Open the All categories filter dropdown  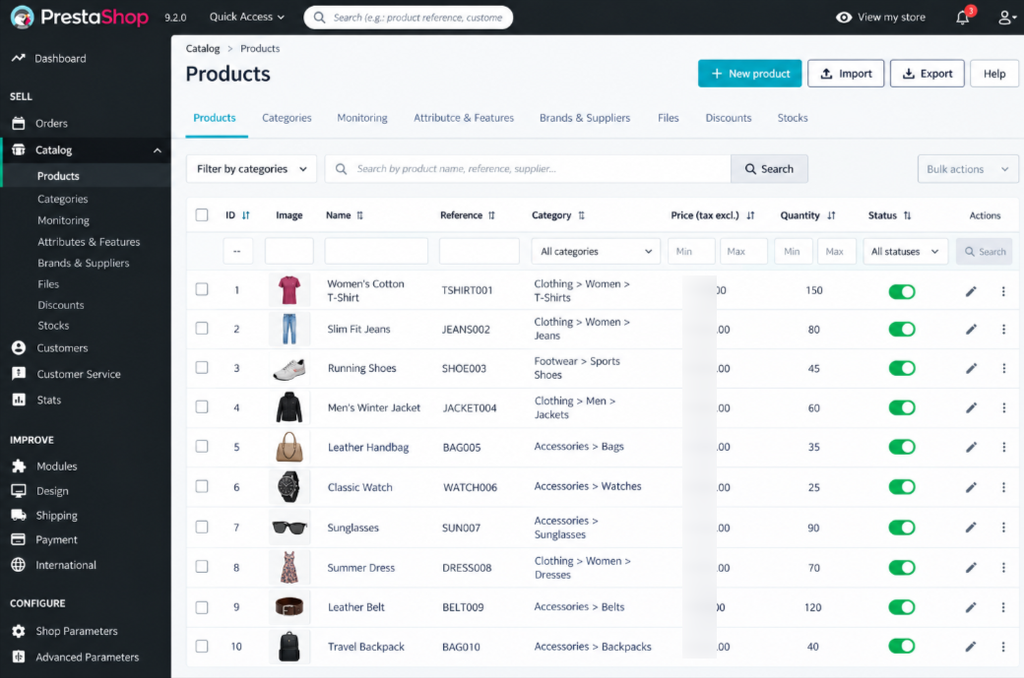click(x=596, y=251)
